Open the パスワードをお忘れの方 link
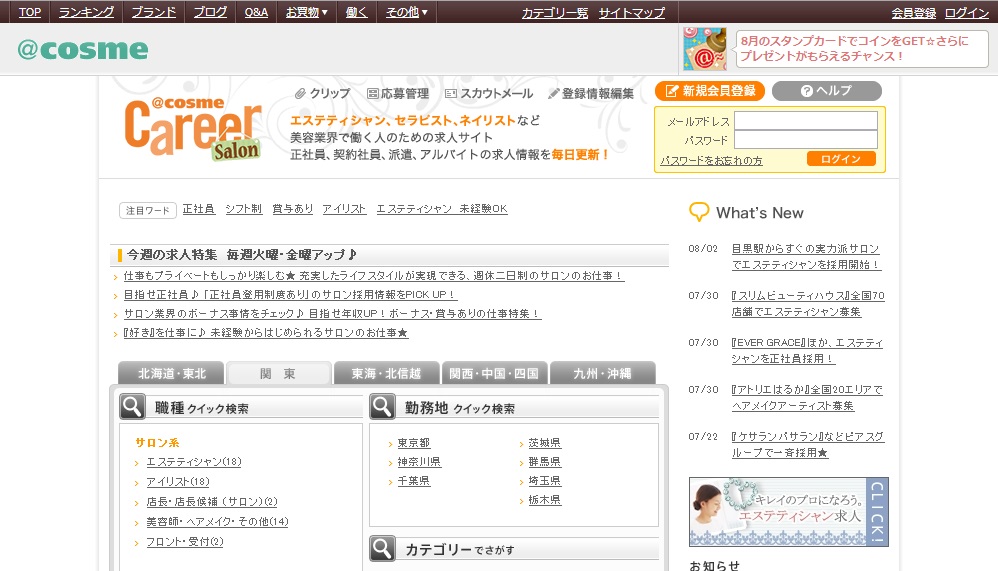This screenshot has height=571, width=998. pyautogui.click(x=711, y=160)
